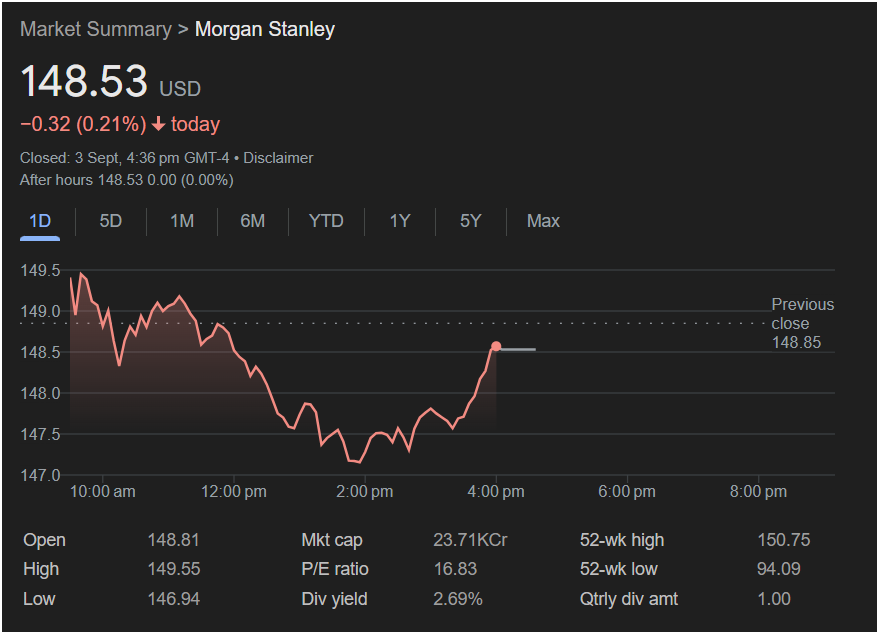This screenshot has height=634, width=879.
Task: Open the Market Summary breadcrumb link
Action: [96, 29]
